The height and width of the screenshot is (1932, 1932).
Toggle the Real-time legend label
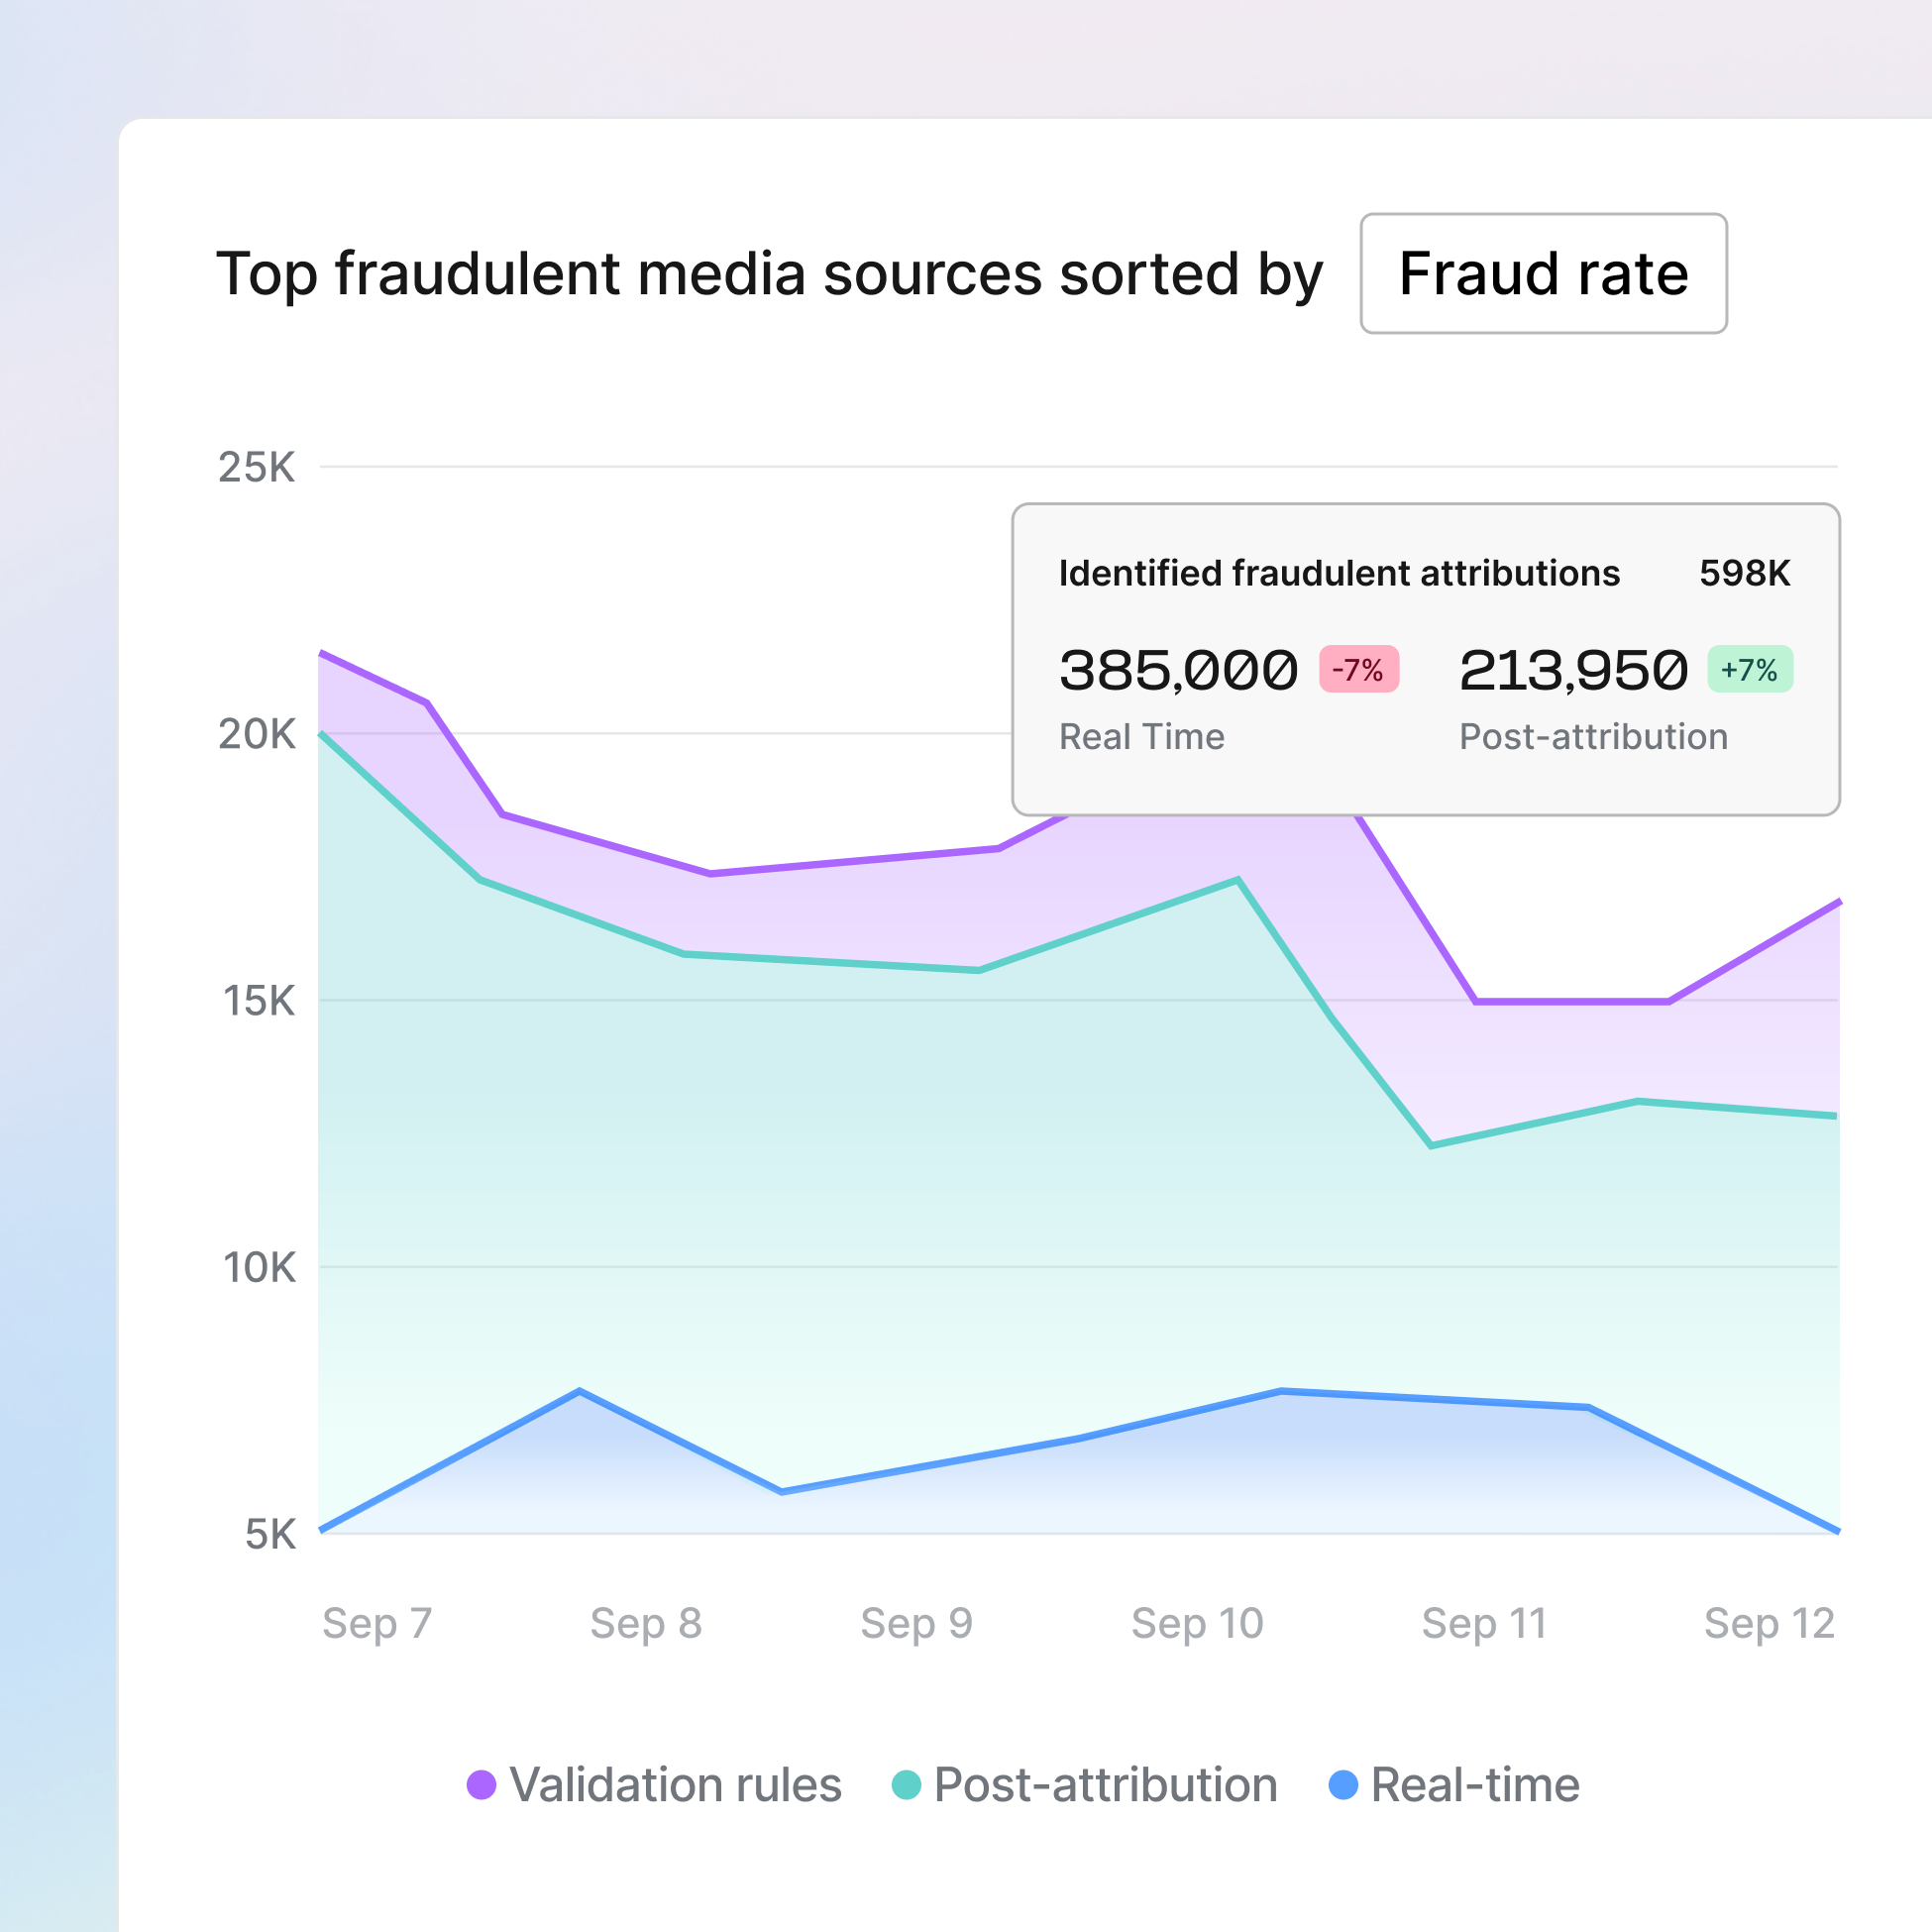point(1475,1785)
